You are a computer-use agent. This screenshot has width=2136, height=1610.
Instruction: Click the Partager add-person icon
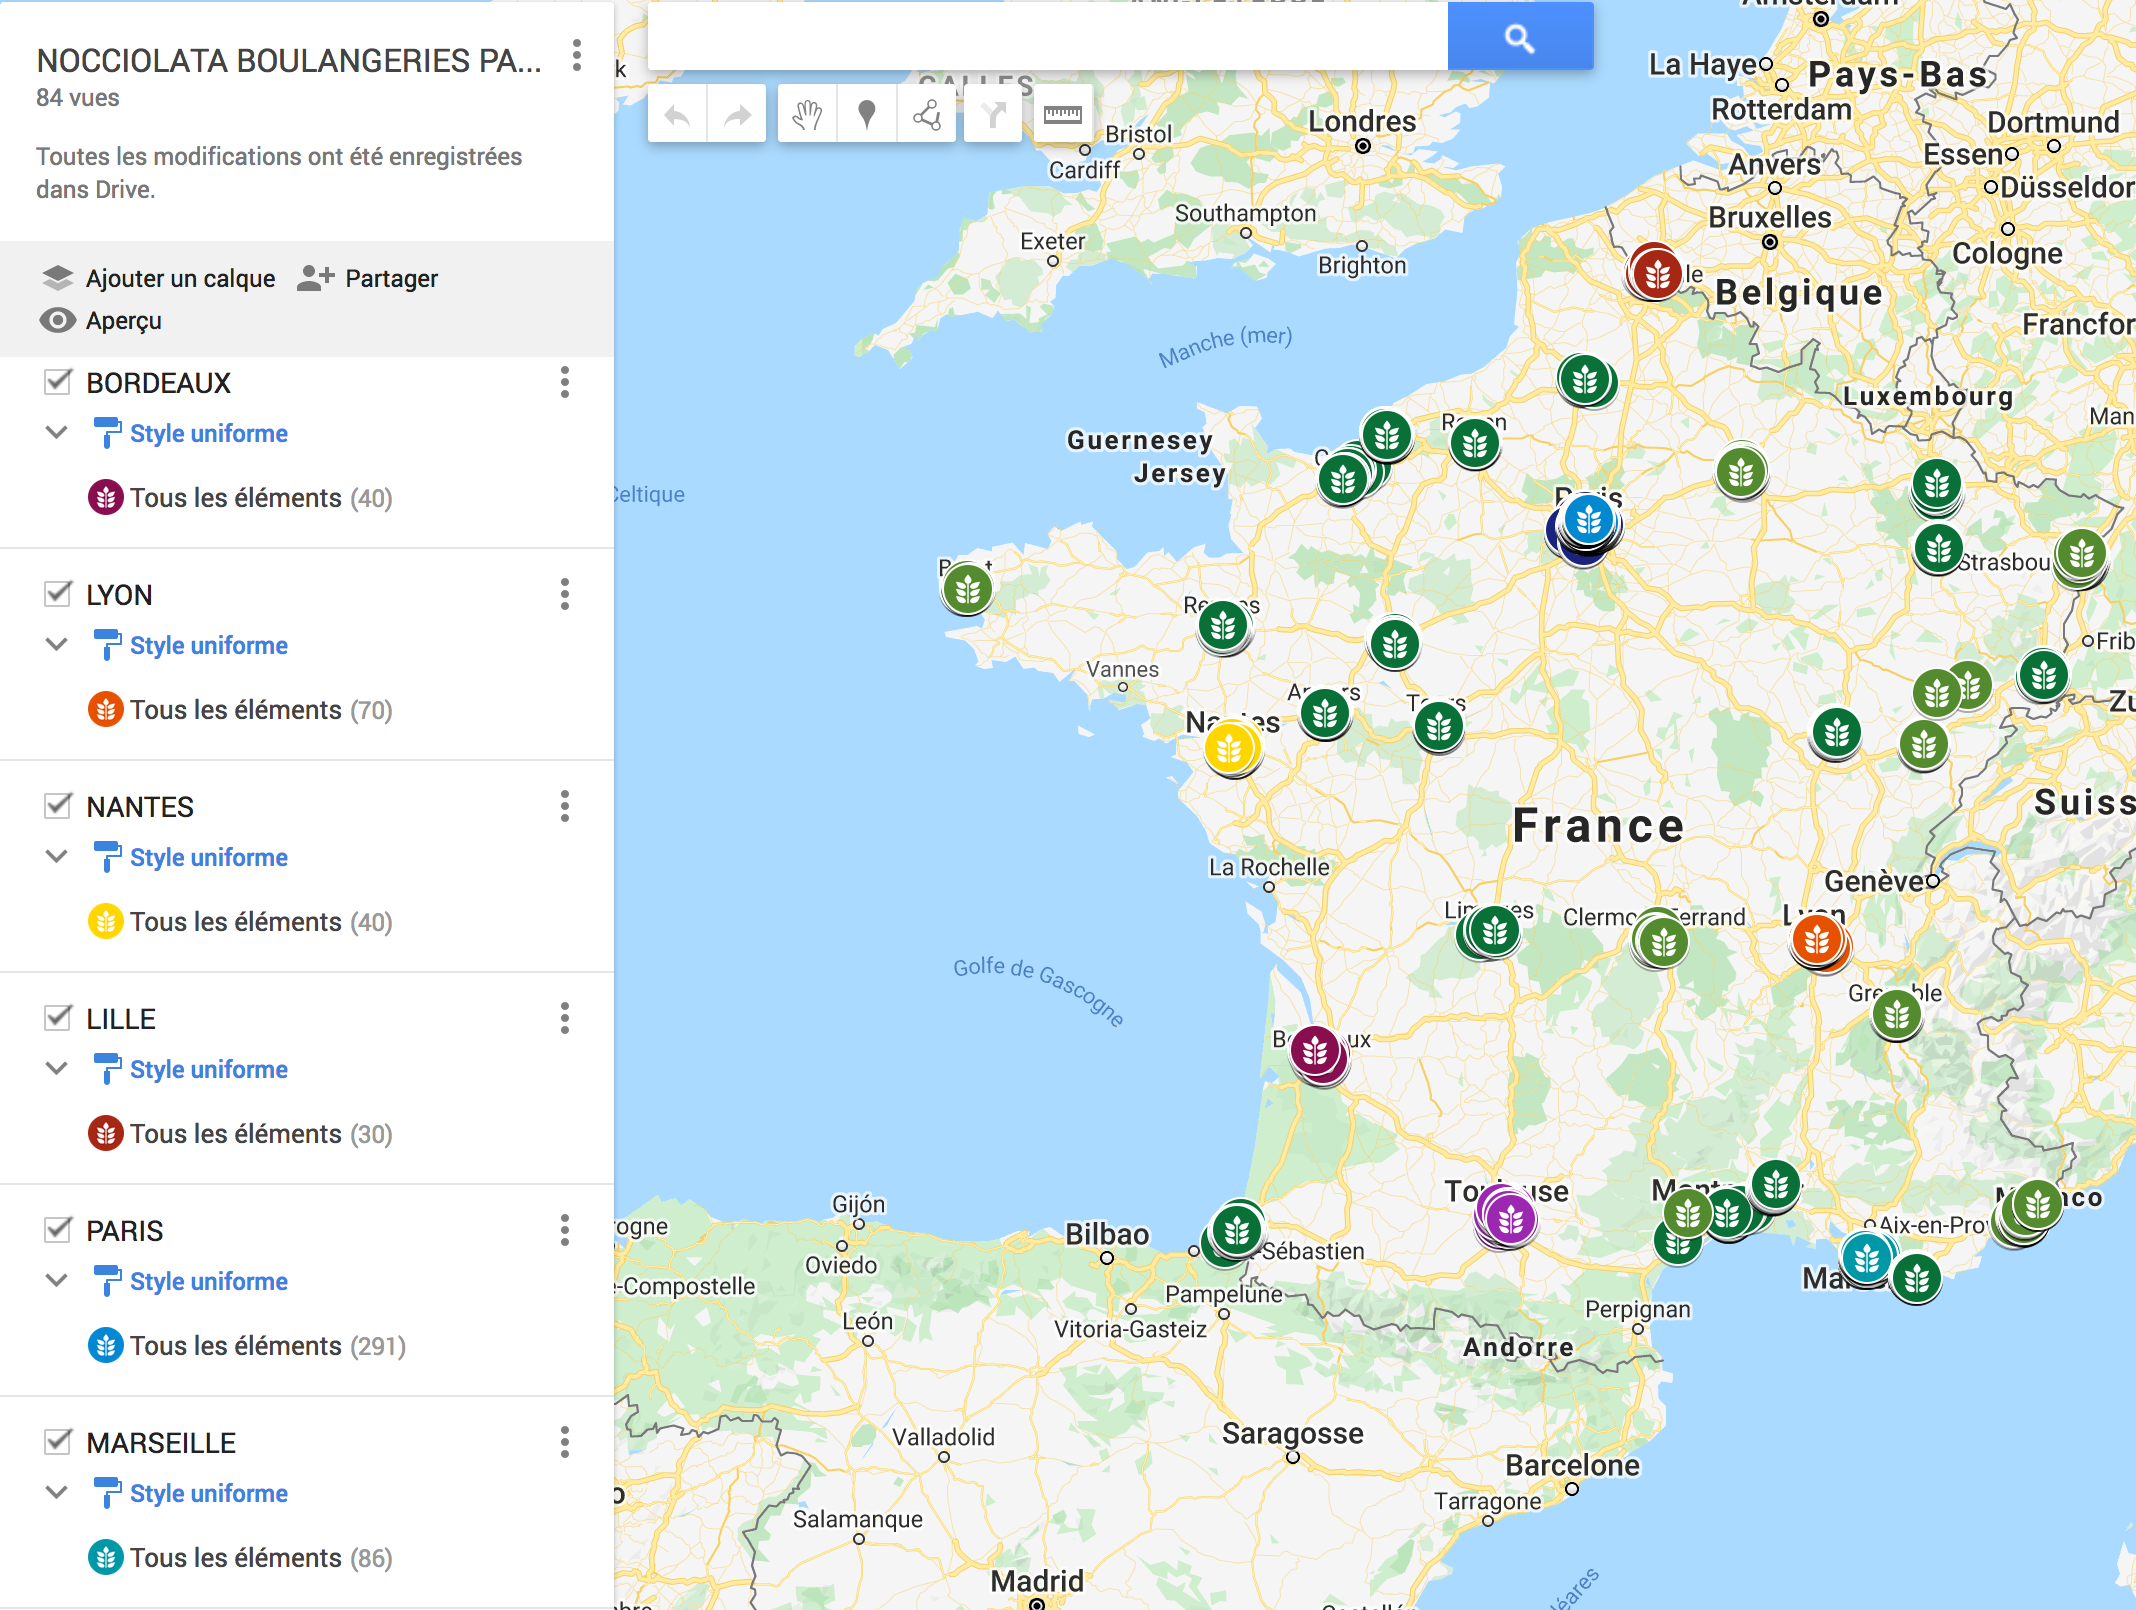coord(315,278)
